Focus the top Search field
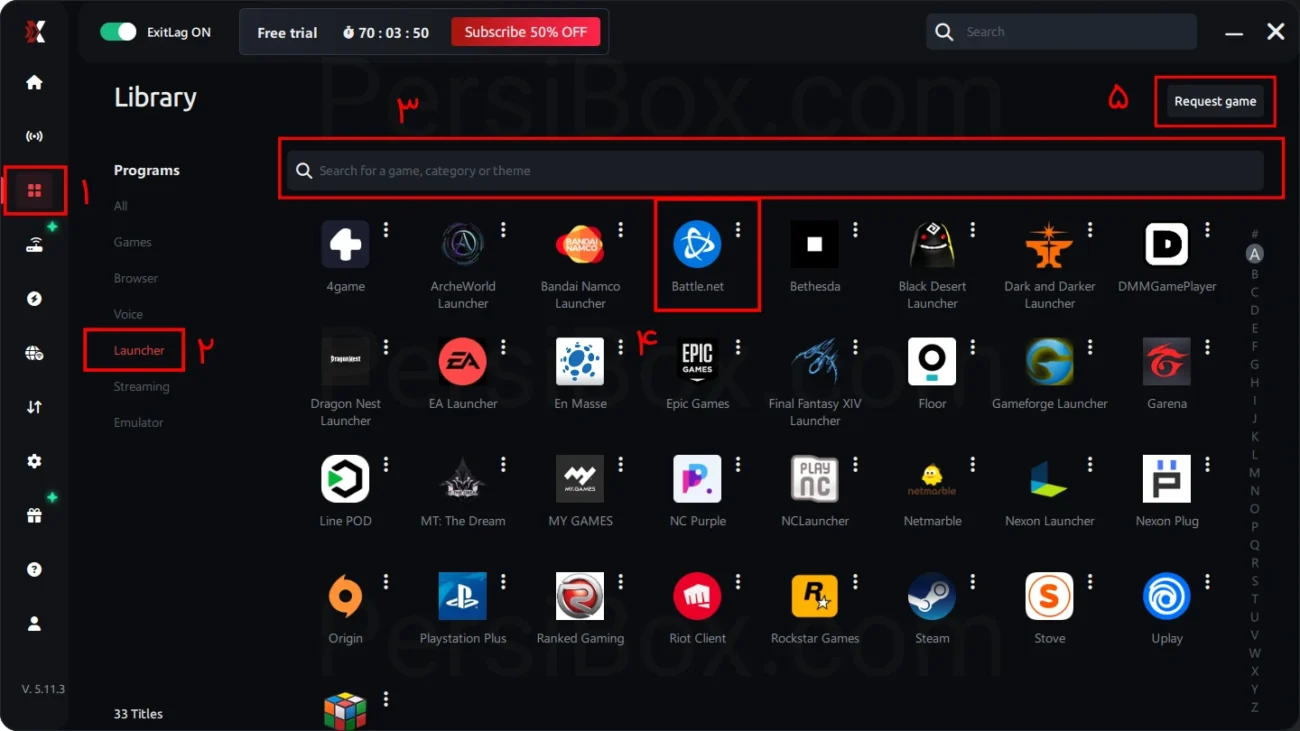Viewport: 1300px width, 731px height. (x=1061, y=32)
